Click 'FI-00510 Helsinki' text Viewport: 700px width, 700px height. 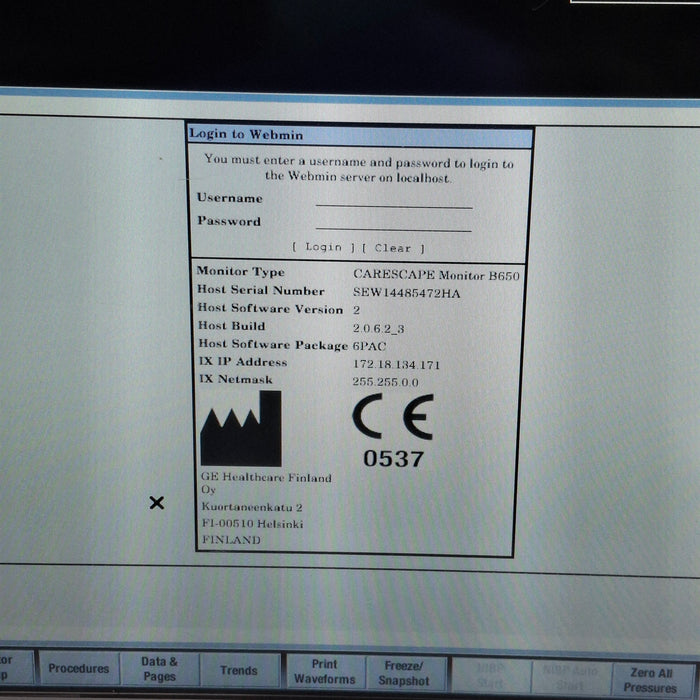point(253,523)
